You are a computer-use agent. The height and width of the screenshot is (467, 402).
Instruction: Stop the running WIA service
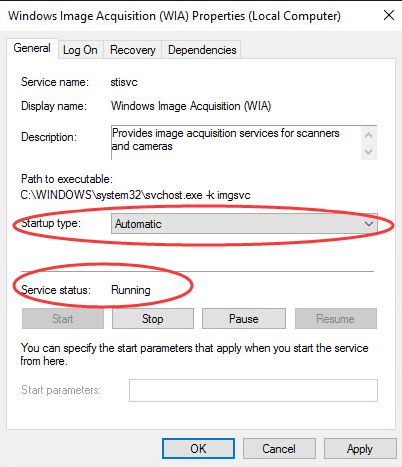[x=153, y=319]
